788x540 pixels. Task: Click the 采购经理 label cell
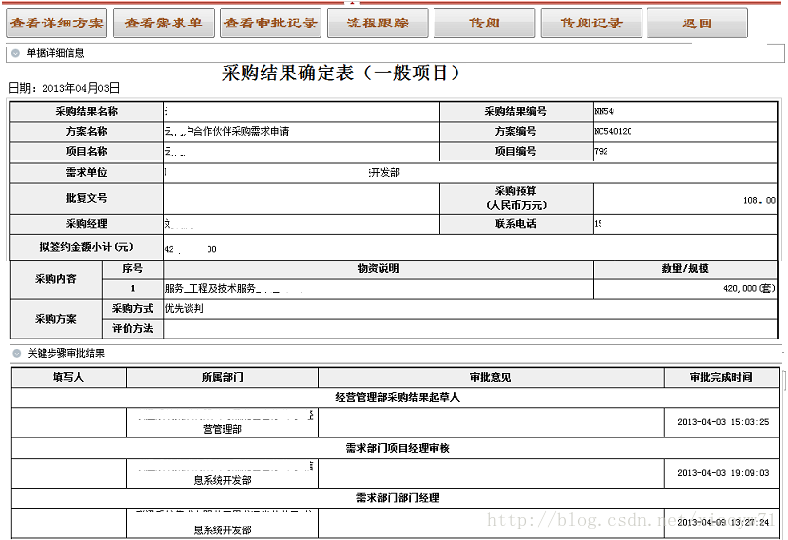(x=86, y=224)
